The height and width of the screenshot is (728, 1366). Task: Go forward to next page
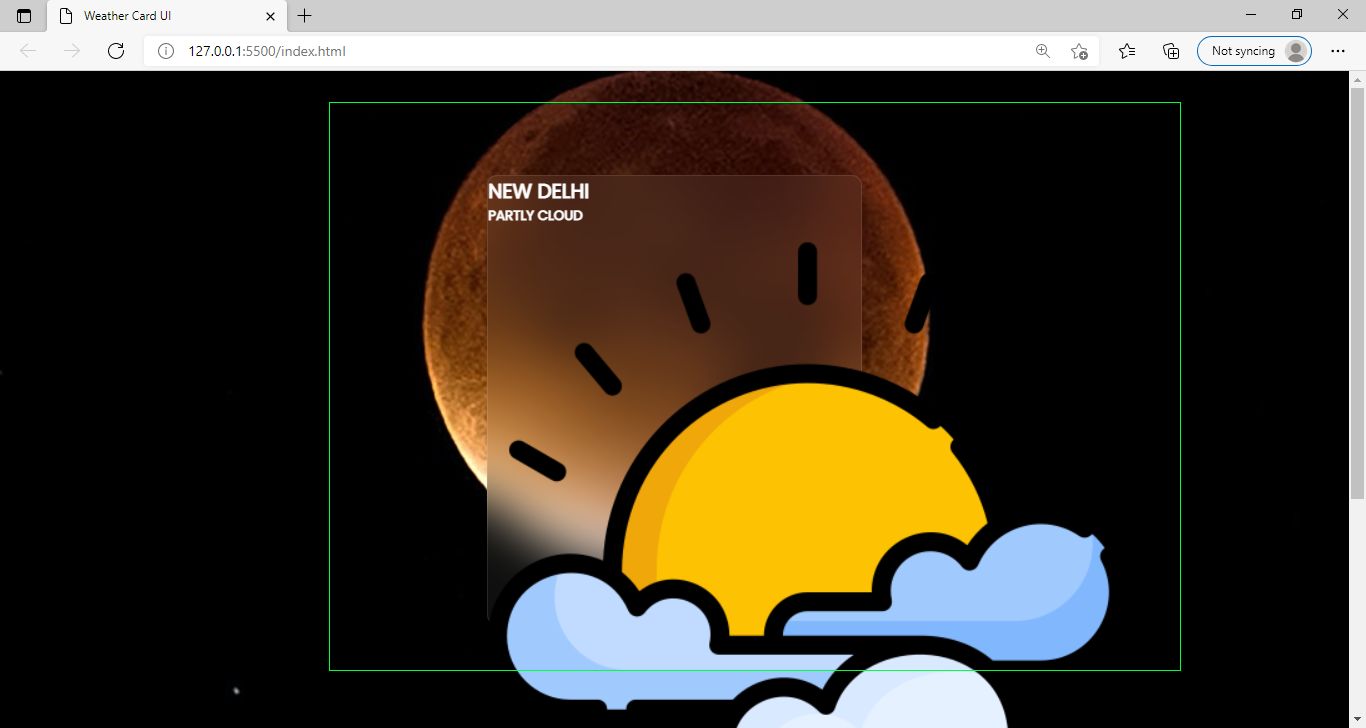(x=72, y=51)
